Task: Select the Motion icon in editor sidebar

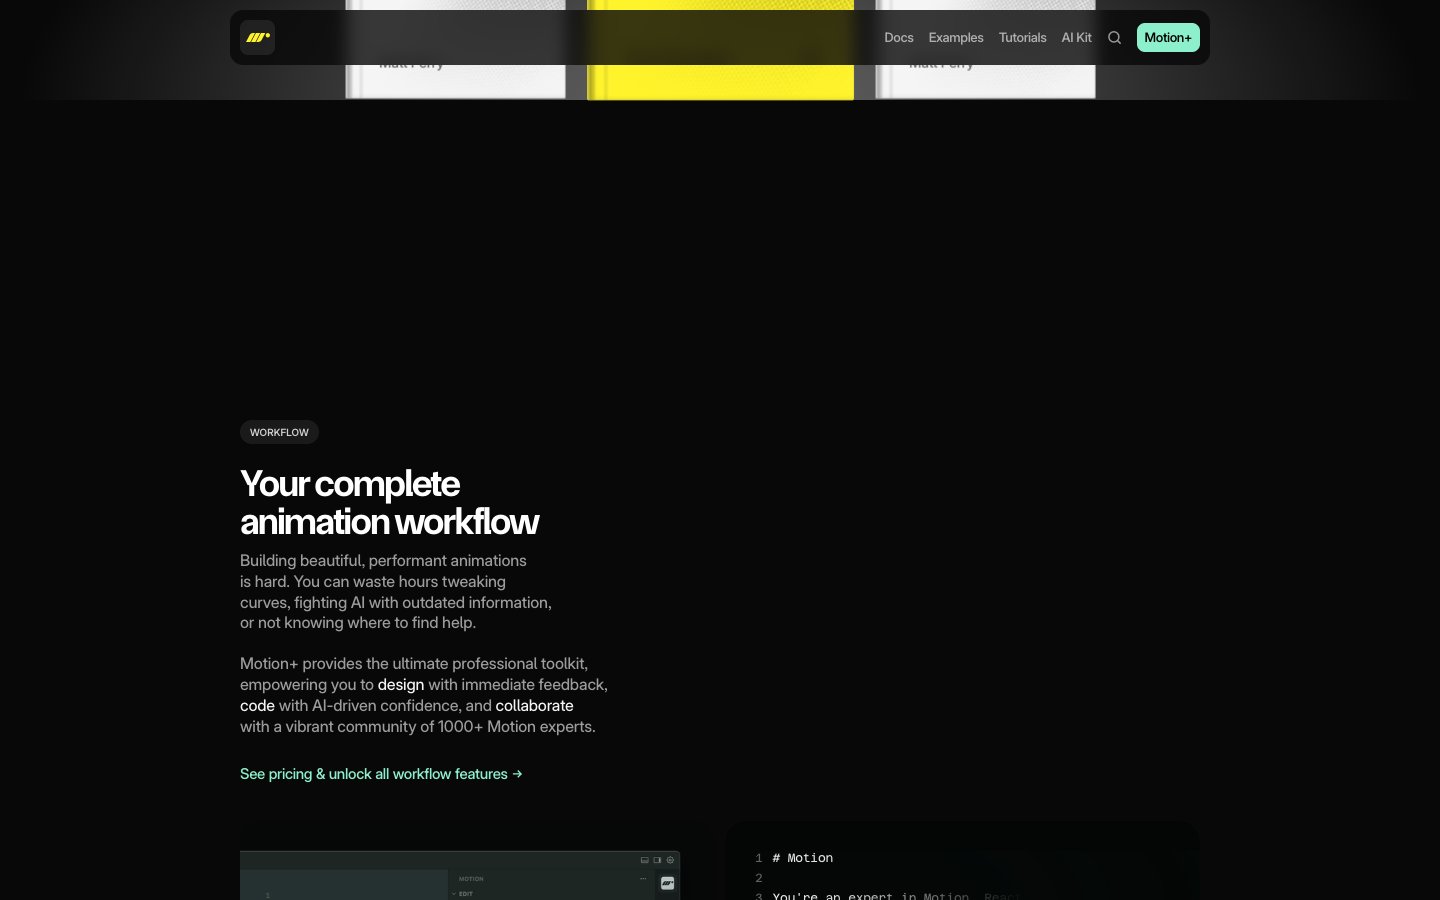Action: pyautogui.click(x=667, y=883)
